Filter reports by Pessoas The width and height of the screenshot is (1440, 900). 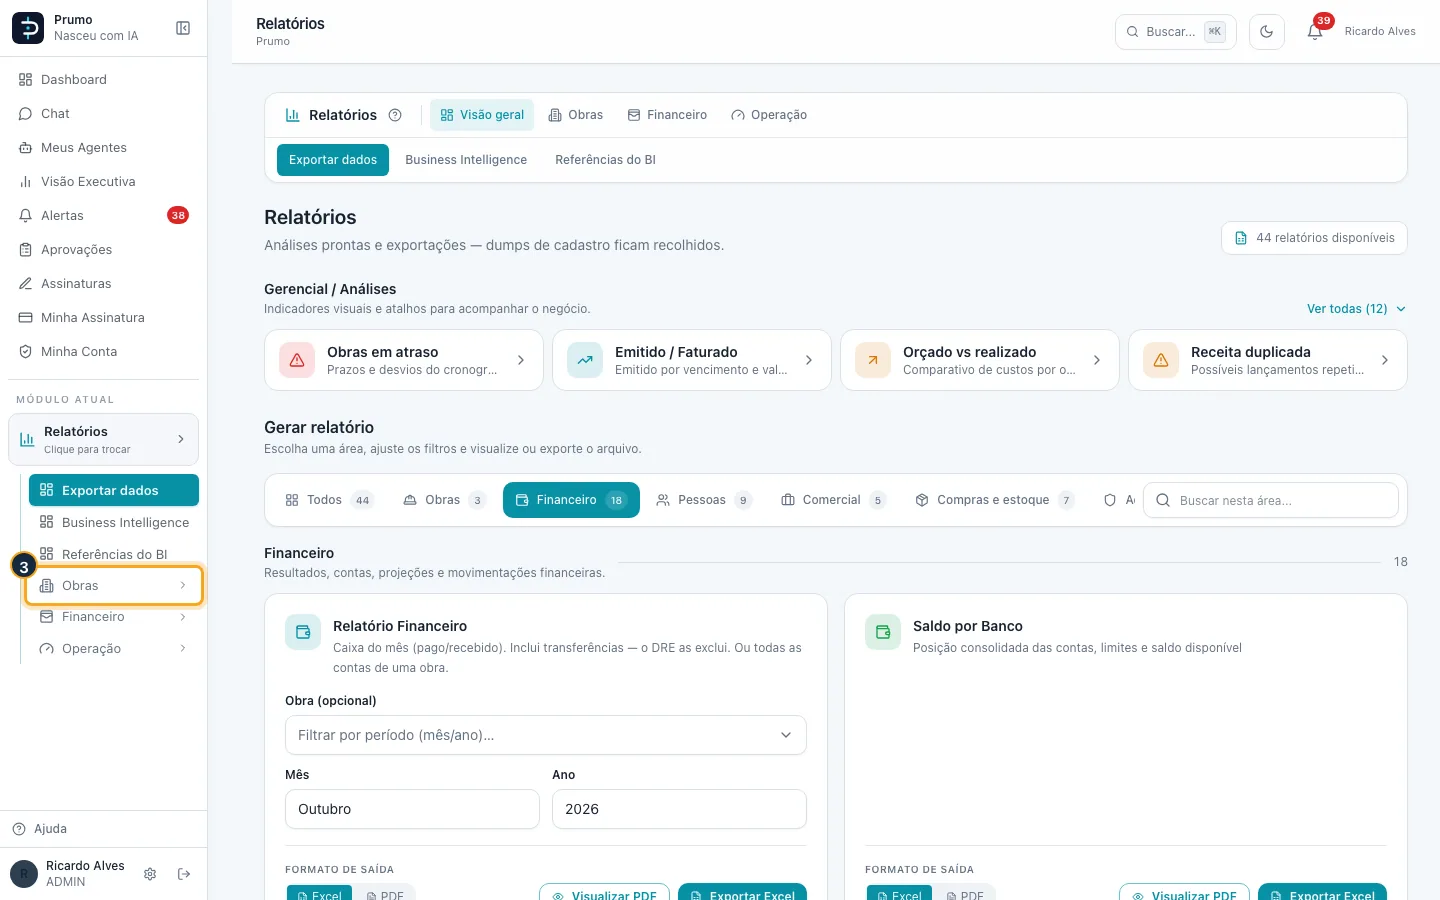(x=703, y=500)
